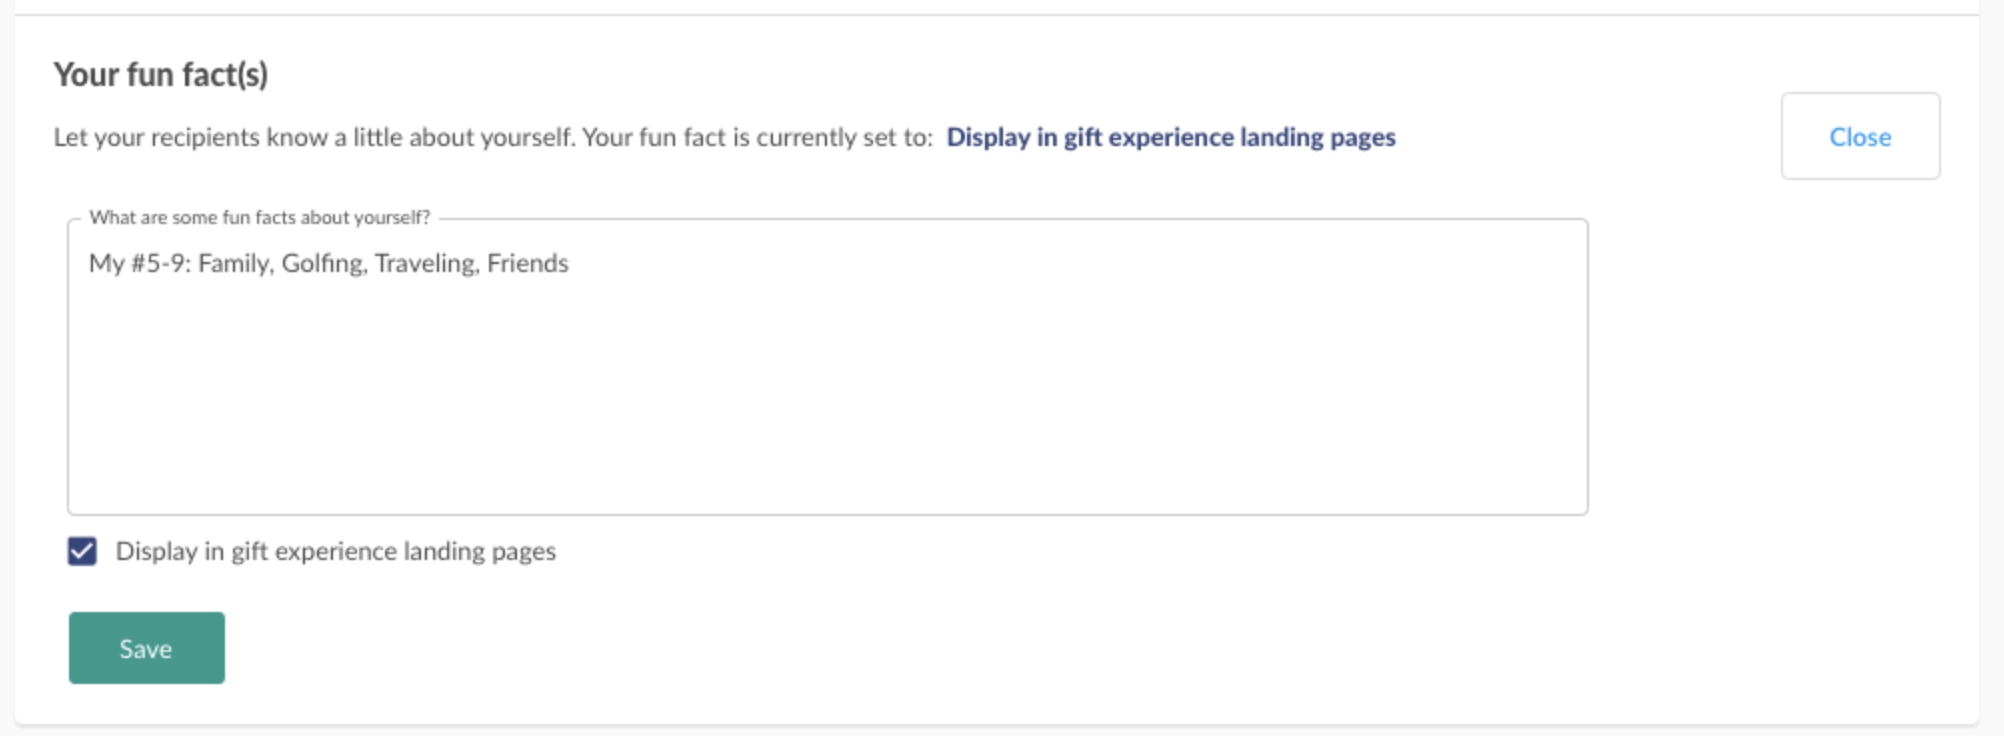Click the checkbox label text beside checkmark
The width and height of the screenshot is (2004, 736).
[x=336, y=551]
